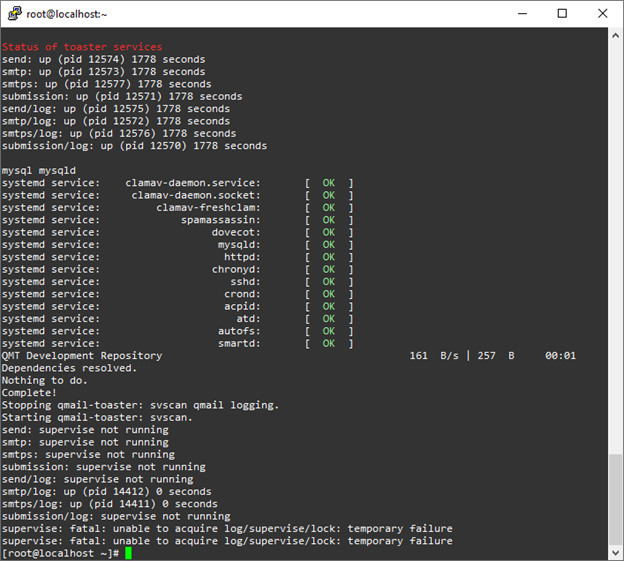Screen dimensions: 624x561
Task: Click the 'smtps/log: up (pid 12576)' line
Action: click(119, 133)
